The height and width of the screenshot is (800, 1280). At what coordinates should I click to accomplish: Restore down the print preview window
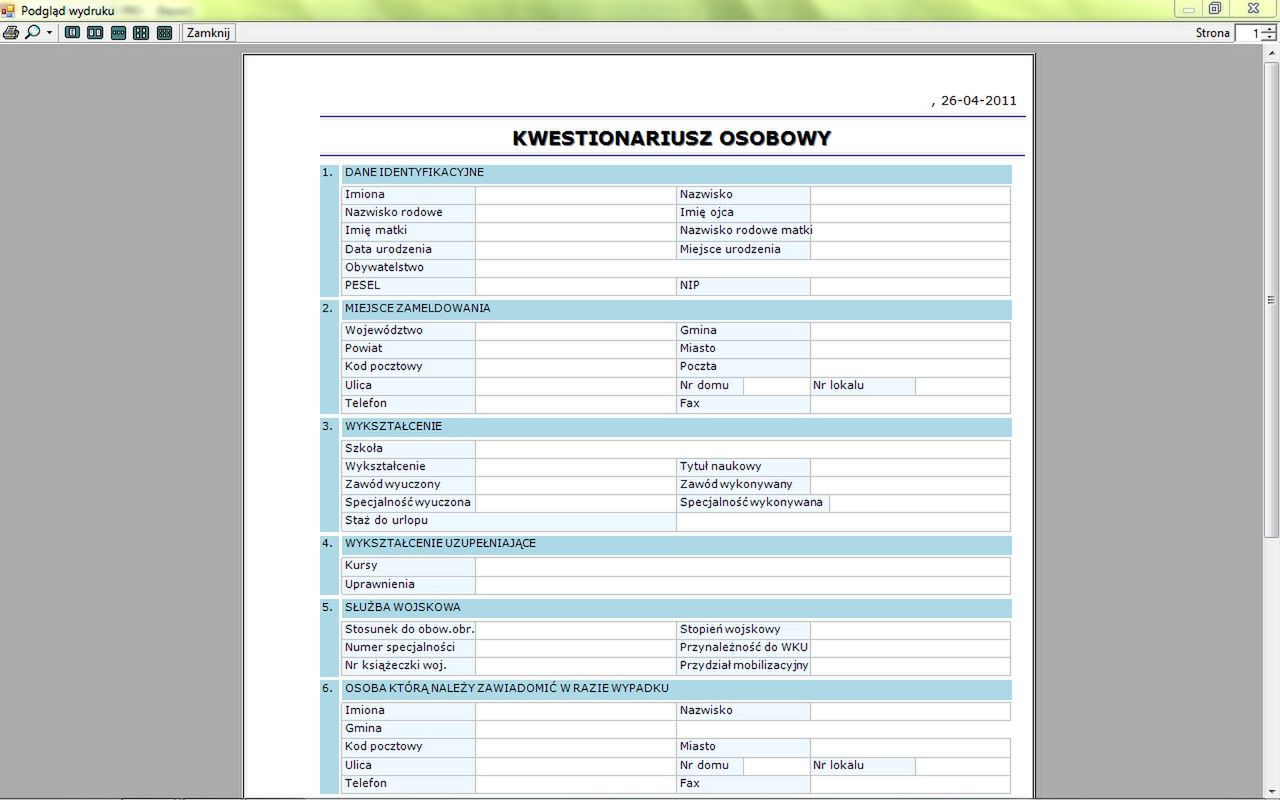coord(1215,9)
